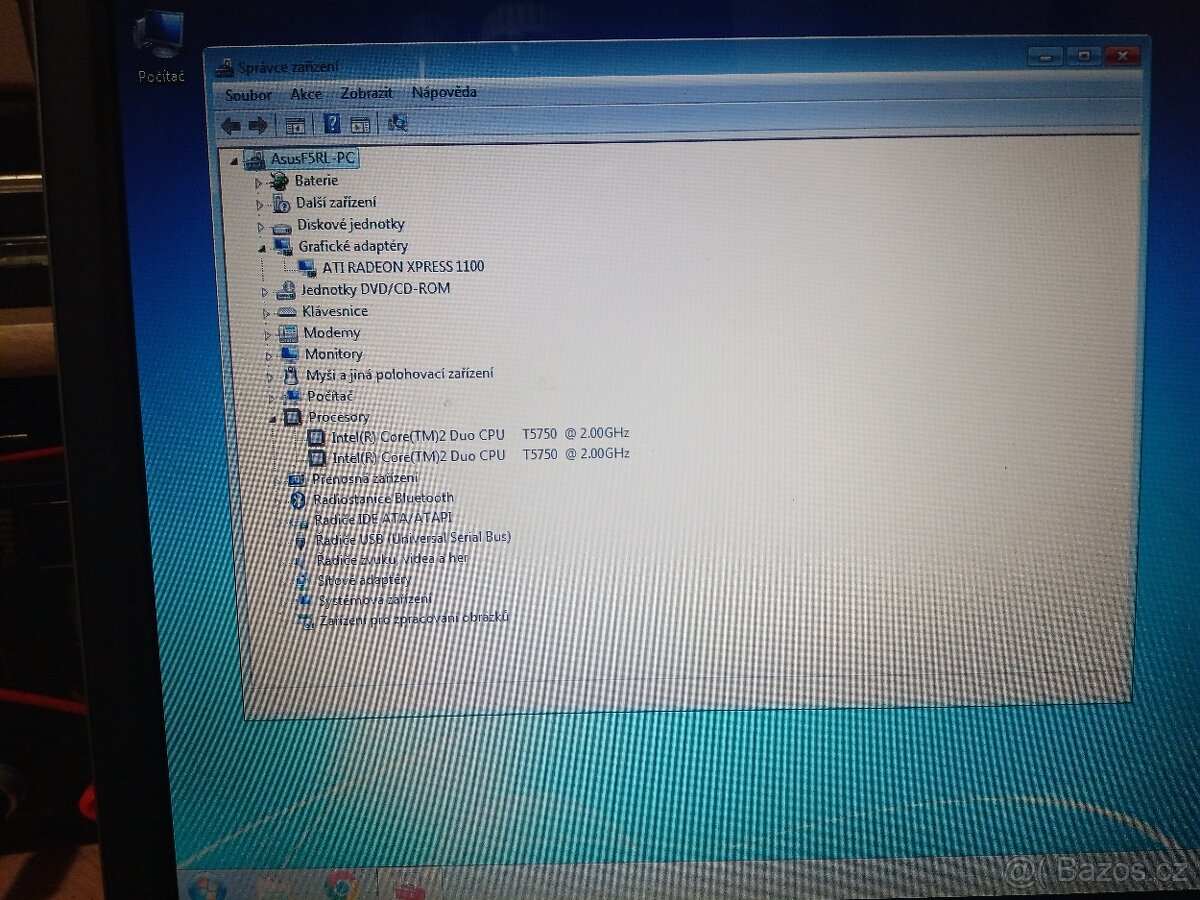The height and width of the screenshot is (900, 1200).
Task: Expand the Jednotky DVD/CD-ROM node arrow
Action: click(265, 292)
